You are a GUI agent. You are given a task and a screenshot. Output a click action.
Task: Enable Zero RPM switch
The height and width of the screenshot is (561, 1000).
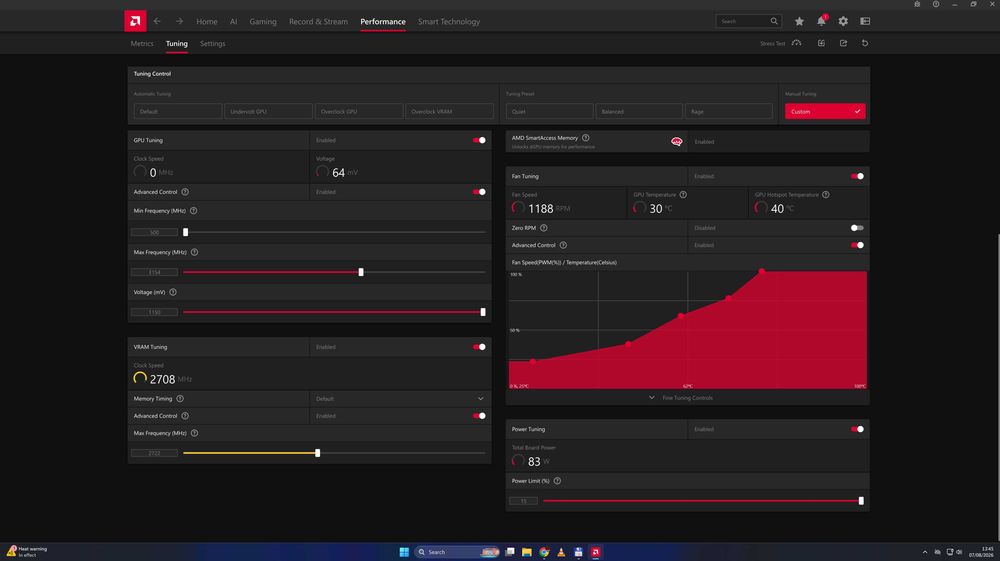point(857,228)
